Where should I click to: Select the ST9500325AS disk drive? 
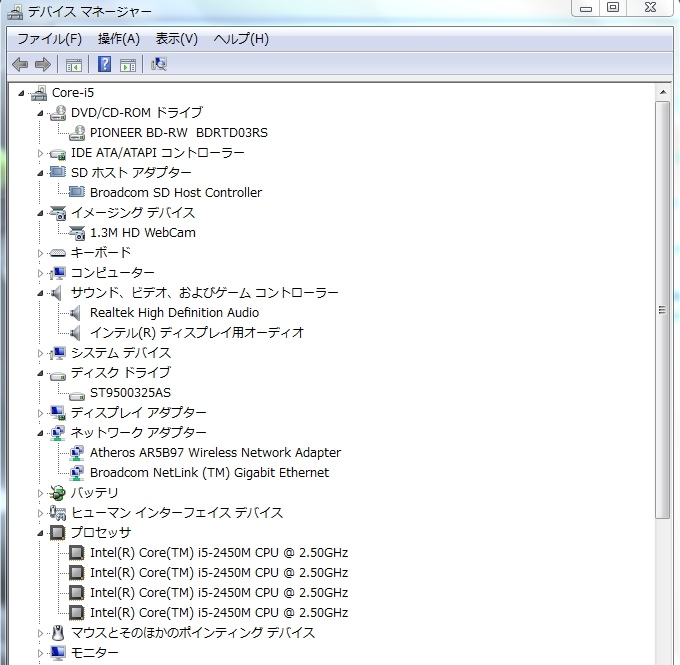(x=130, y=392)
